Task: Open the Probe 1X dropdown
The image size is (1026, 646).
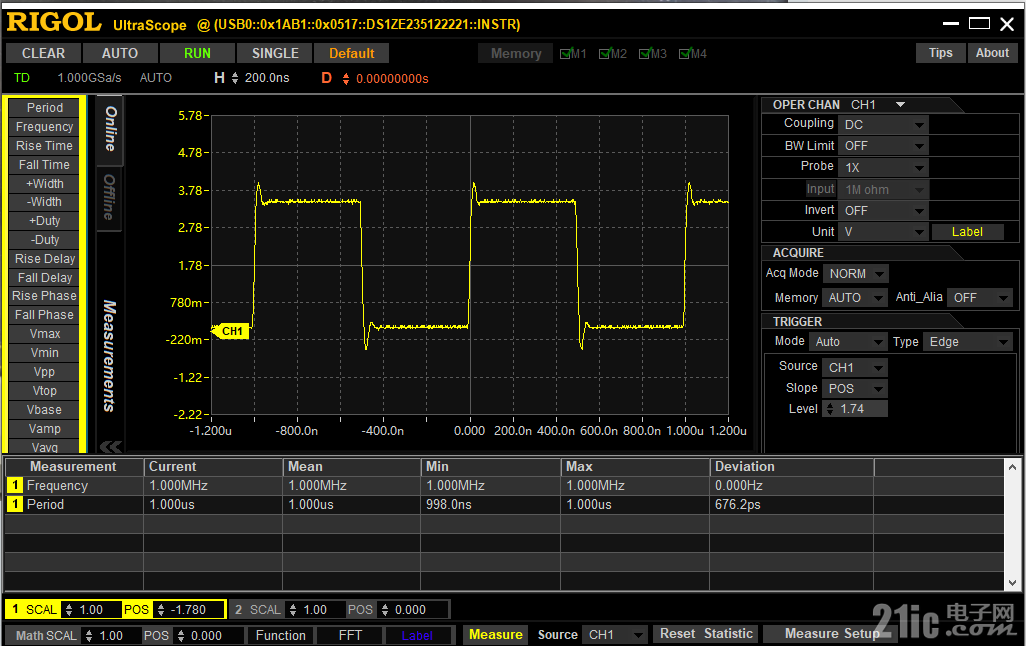Action: 883,168
